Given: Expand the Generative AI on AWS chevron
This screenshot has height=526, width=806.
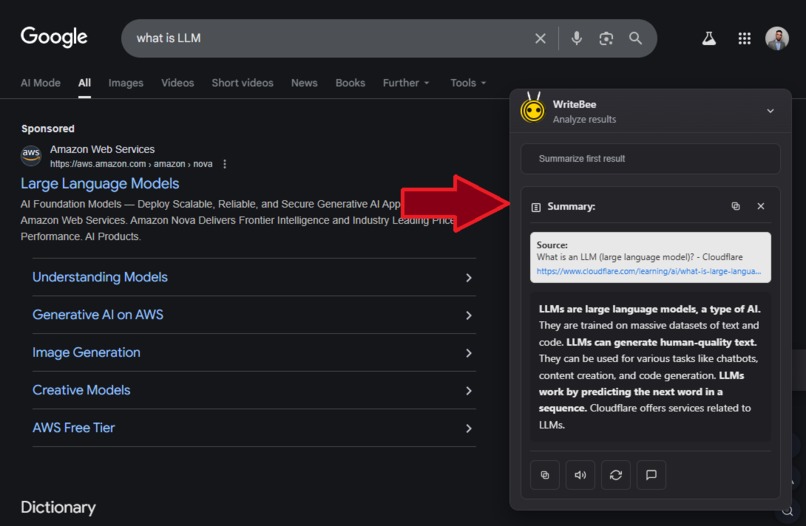Looking at the screenshot, I should 468,315.
